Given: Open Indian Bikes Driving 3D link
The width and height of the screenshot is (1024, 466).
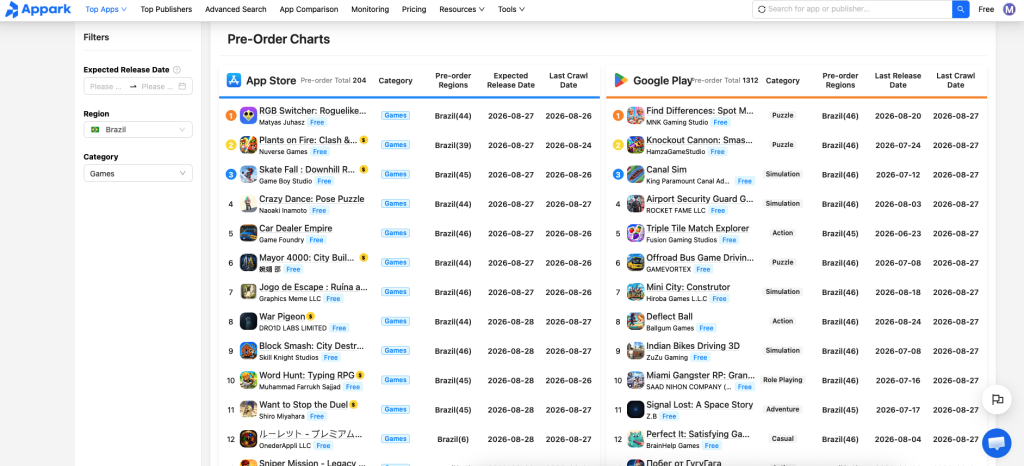Looking at the screenshot, I should pos(693,346).
